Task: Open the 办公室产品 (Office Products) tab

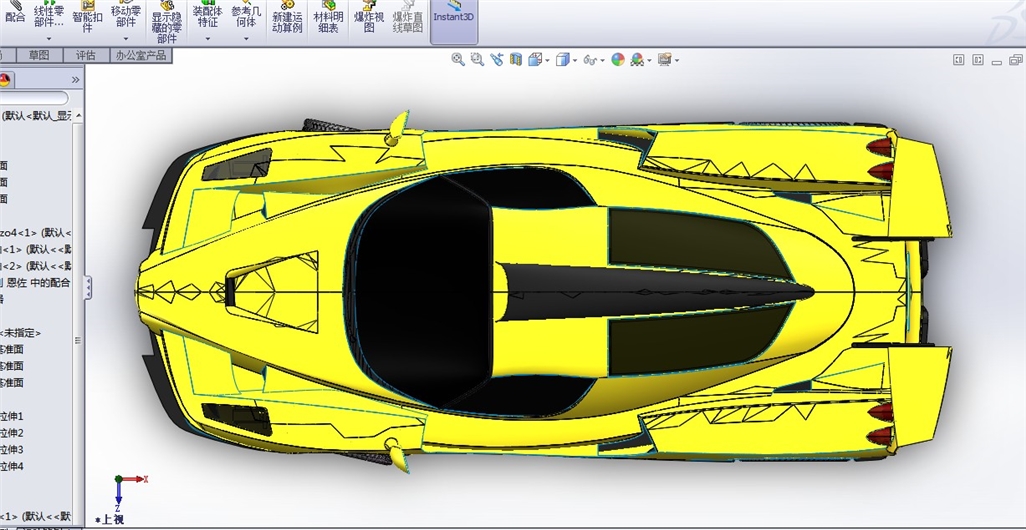Action: [141, 55]
